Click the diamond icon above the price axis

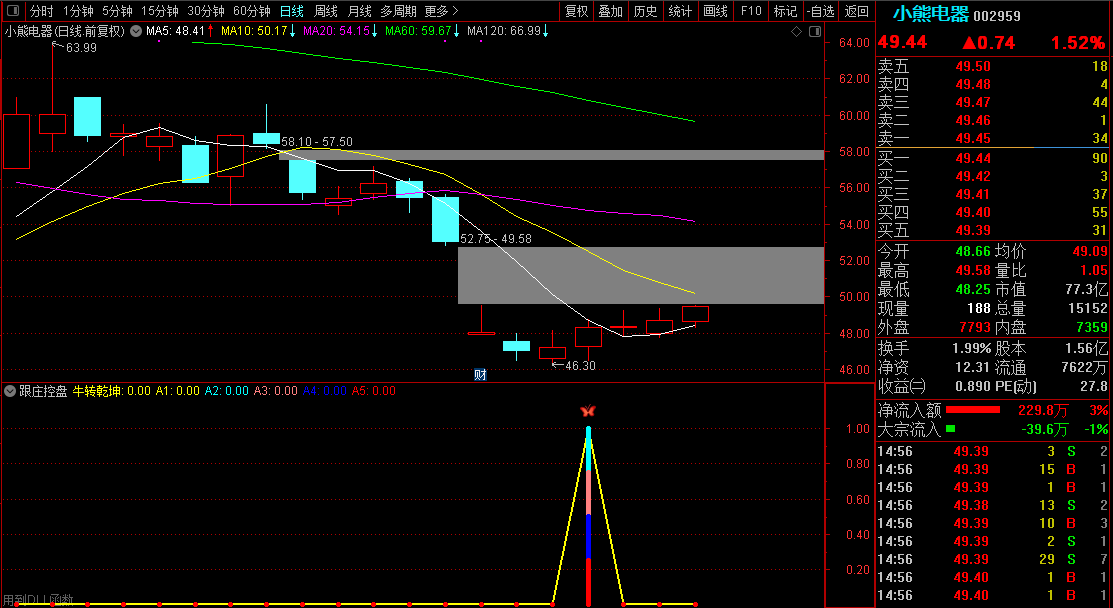click(796, 31)
